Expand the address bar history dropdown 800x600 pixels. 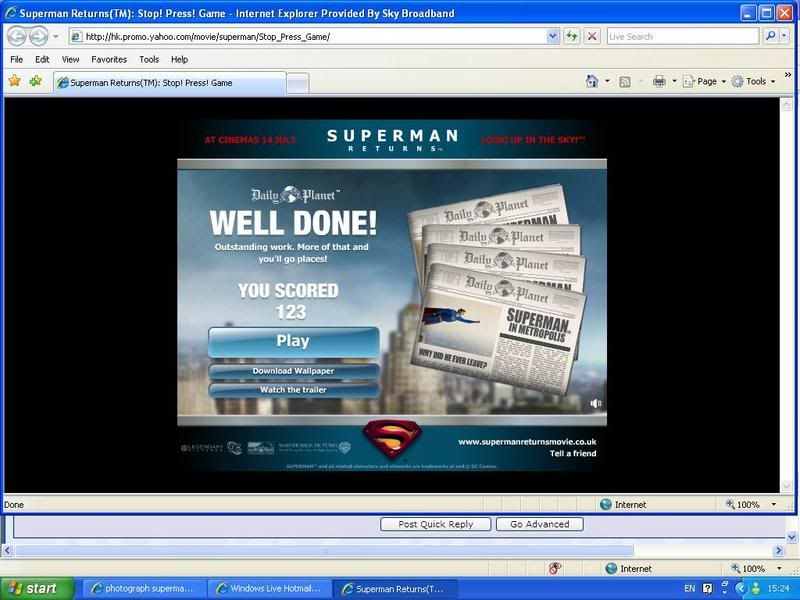tap(553, 36)
